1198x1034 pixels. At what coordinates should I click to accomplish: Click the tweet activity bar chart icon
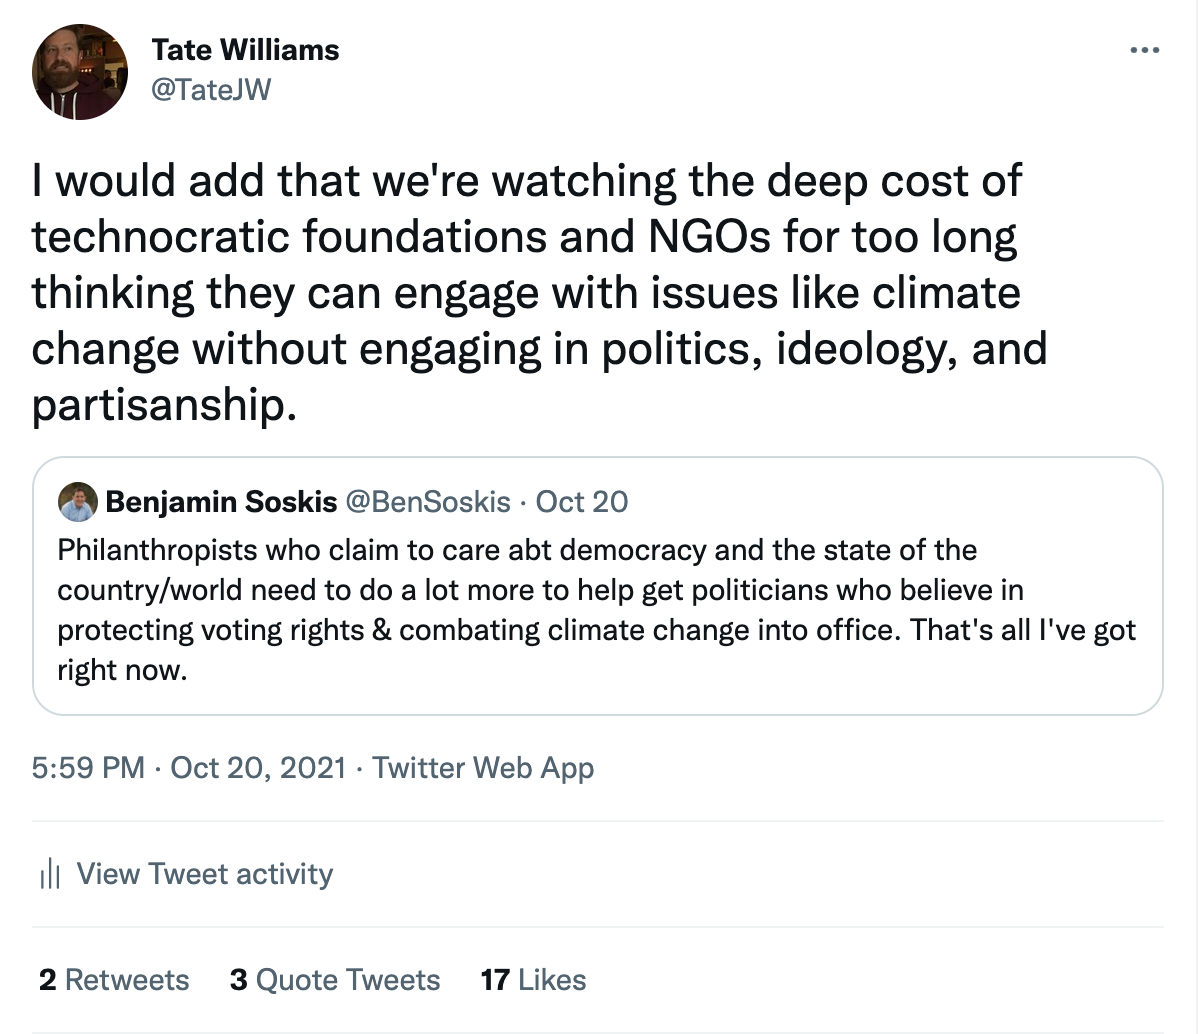click(x=50, y=875)
